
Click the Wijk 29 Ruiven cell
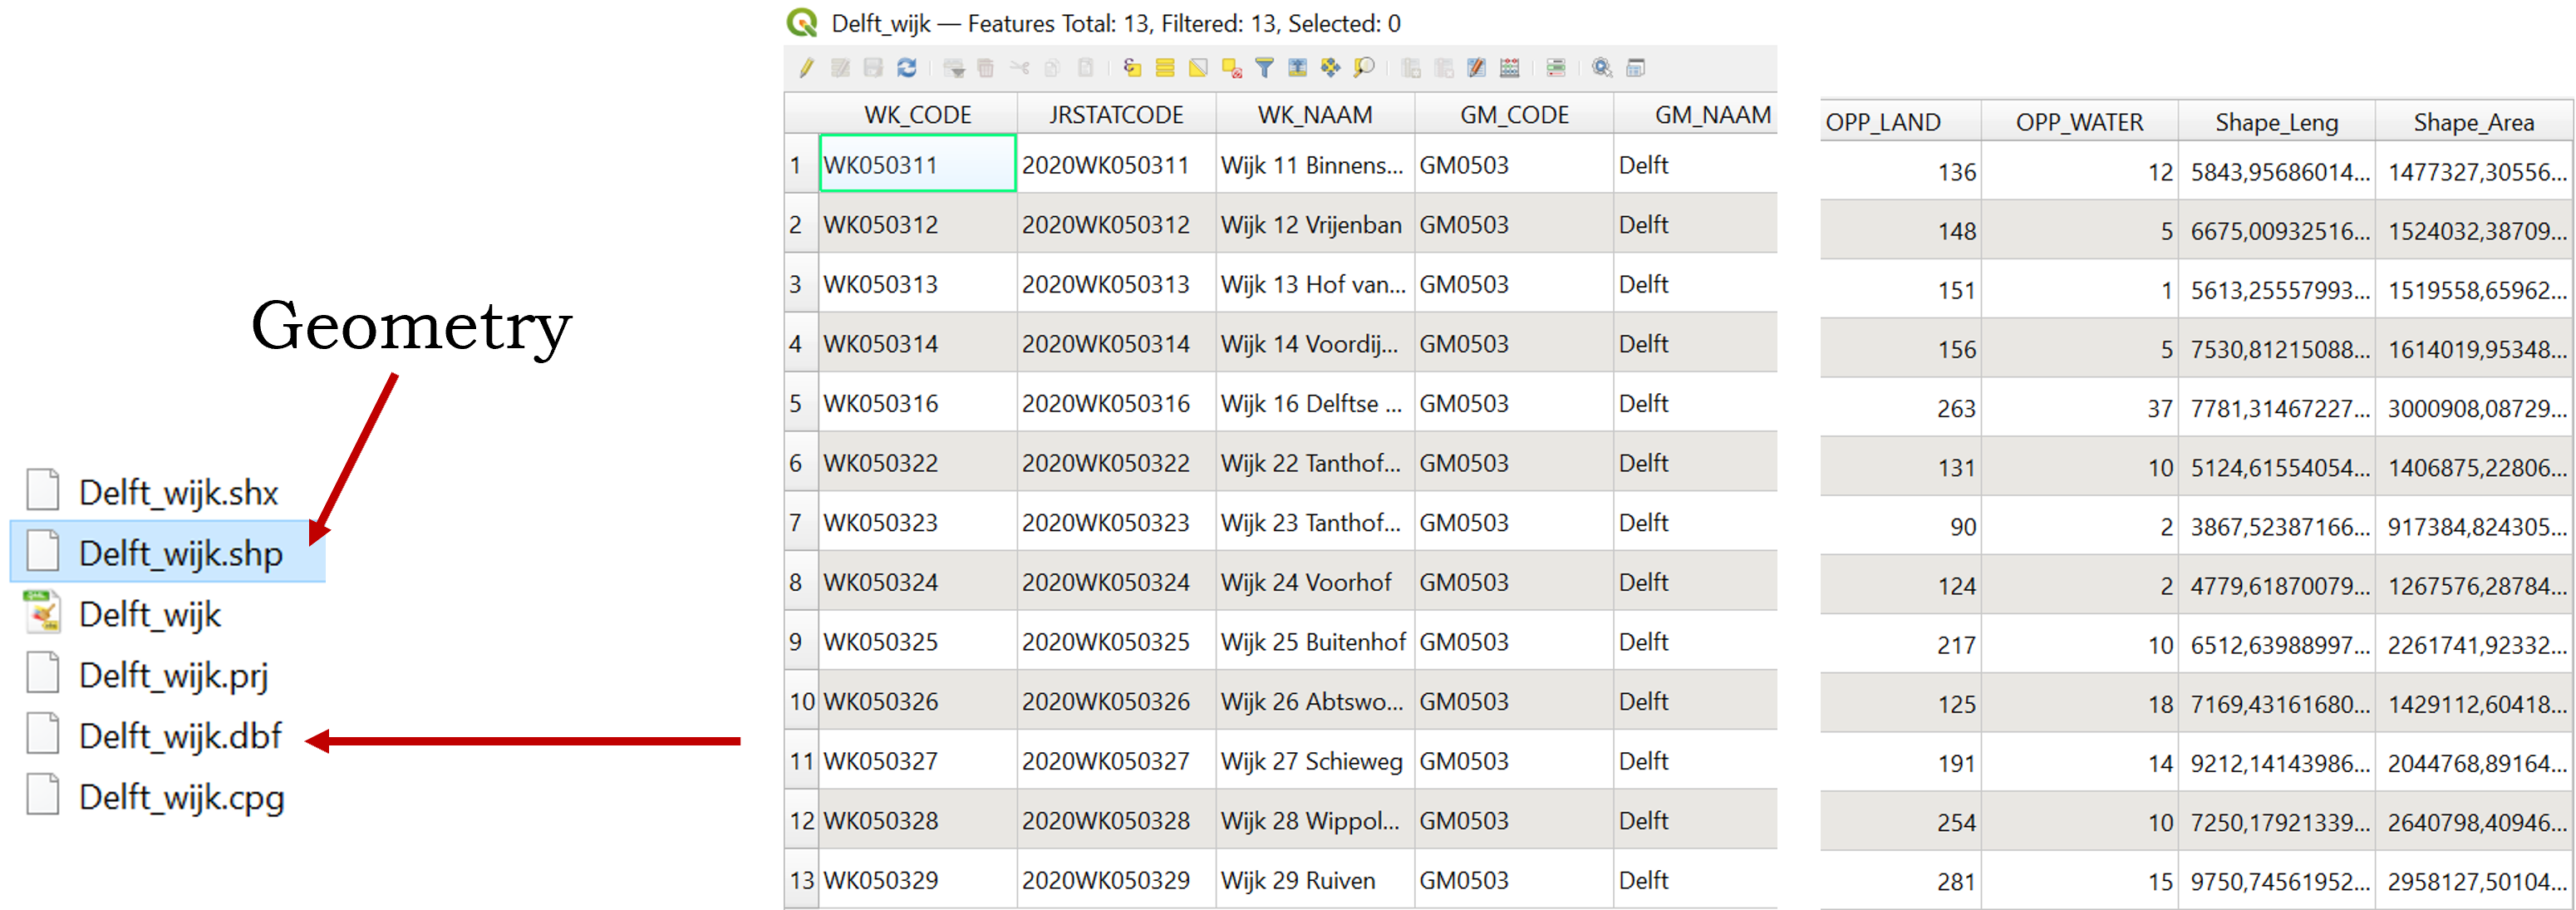click(1315, 880)
